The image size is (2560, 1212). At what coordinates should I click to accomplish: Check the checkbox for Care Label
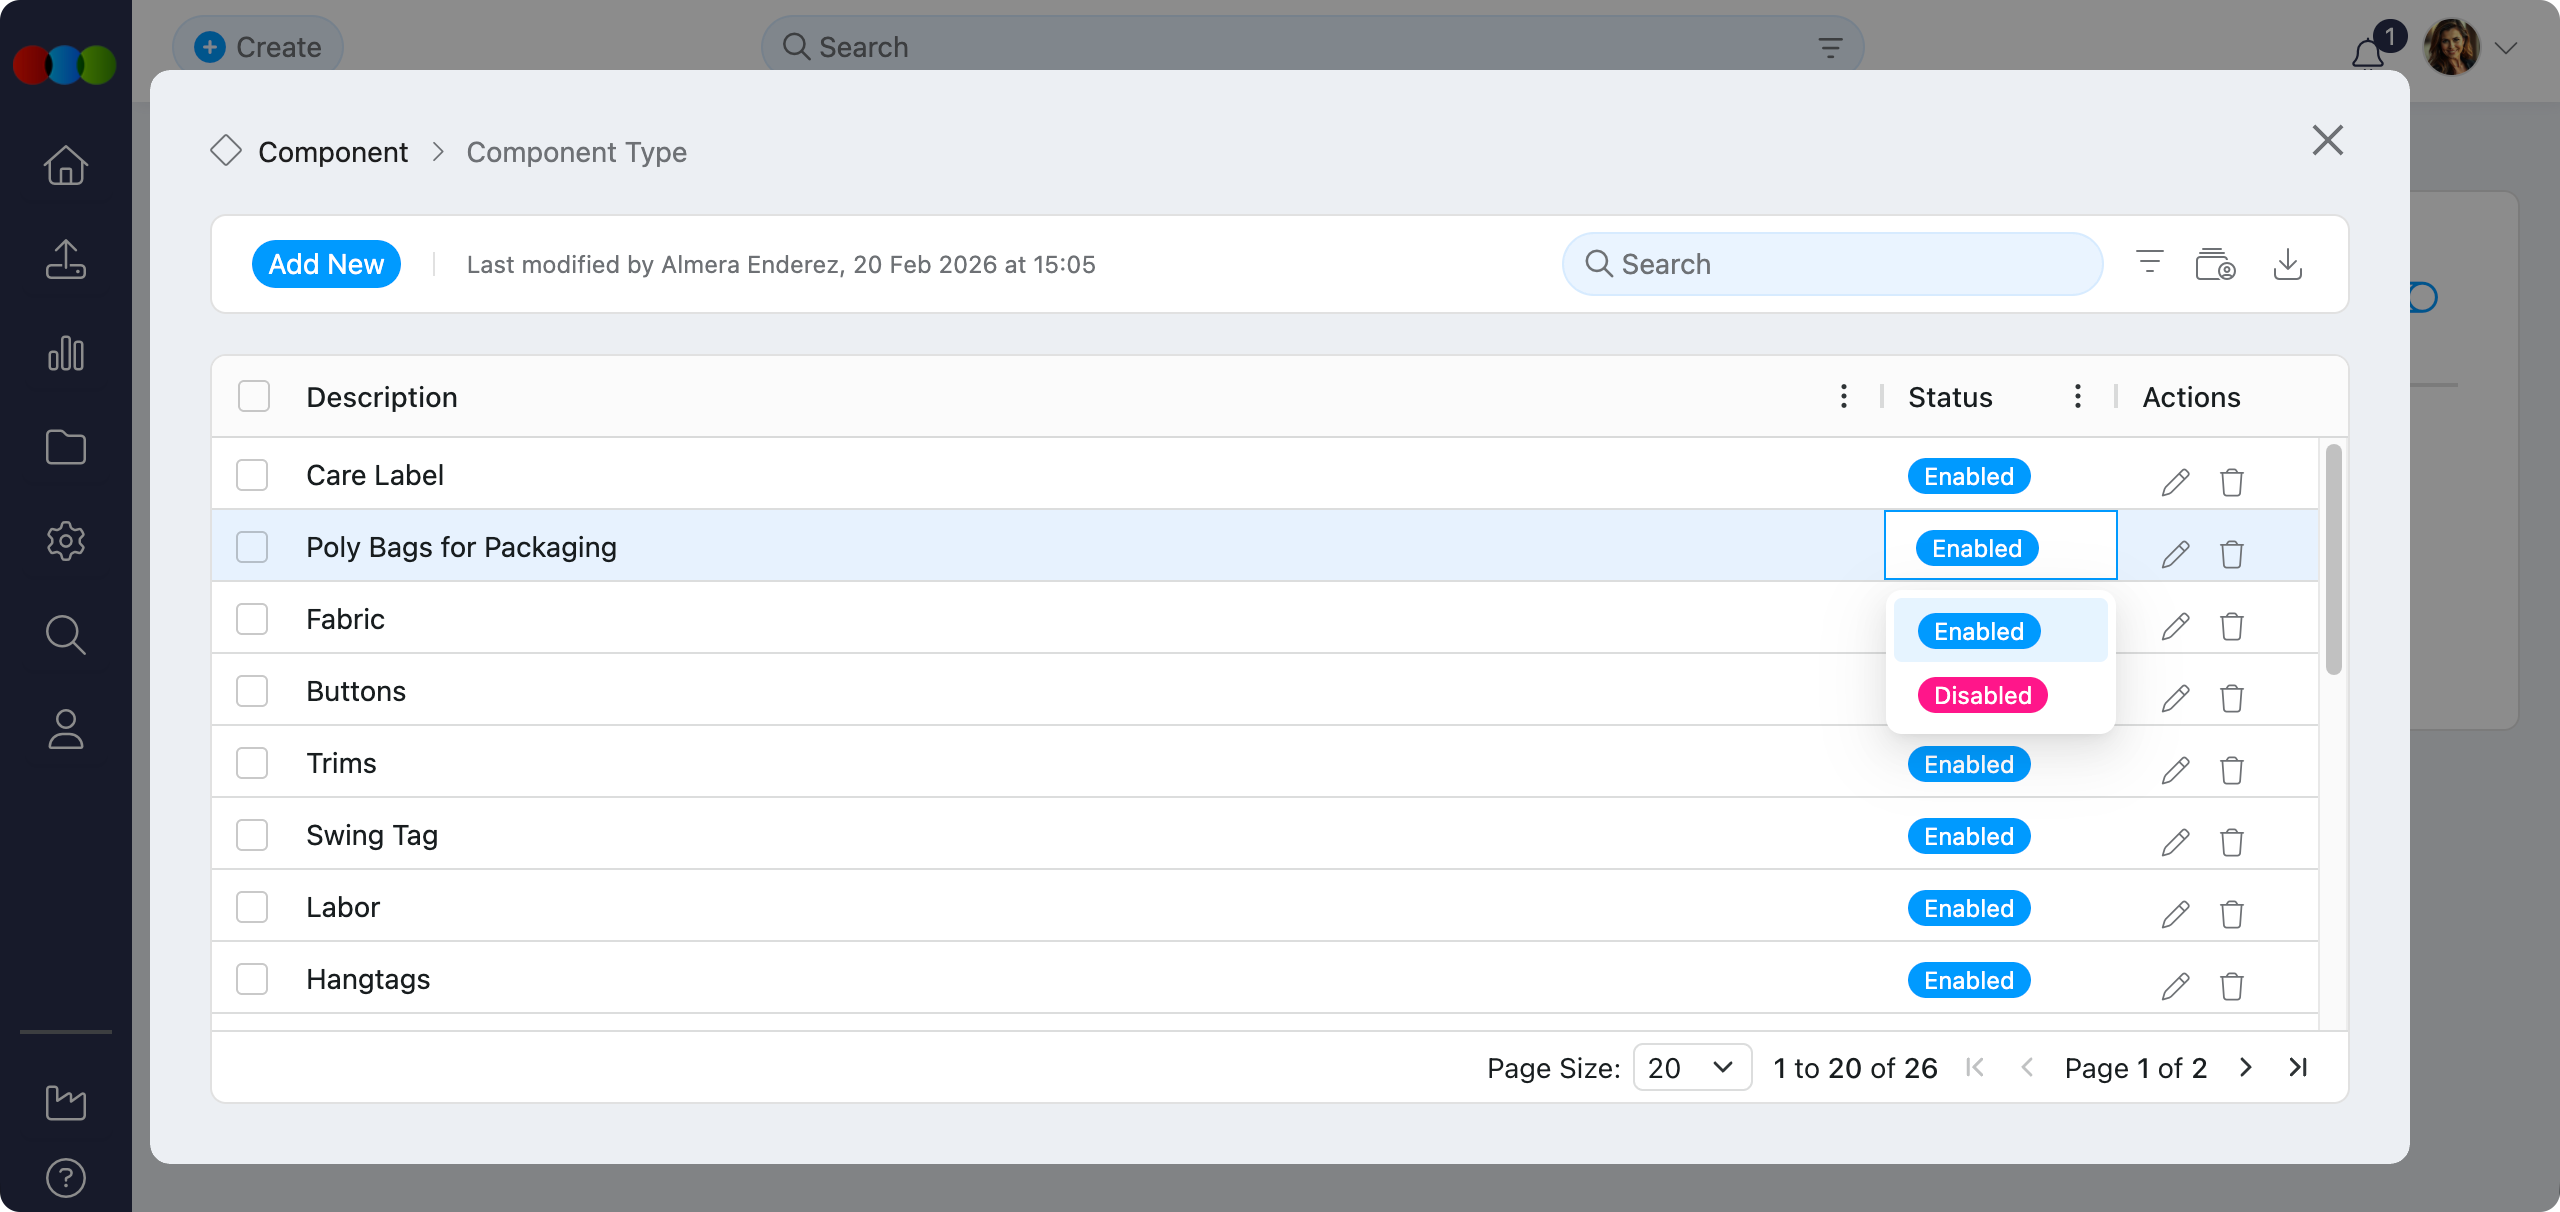click(252, 475)
